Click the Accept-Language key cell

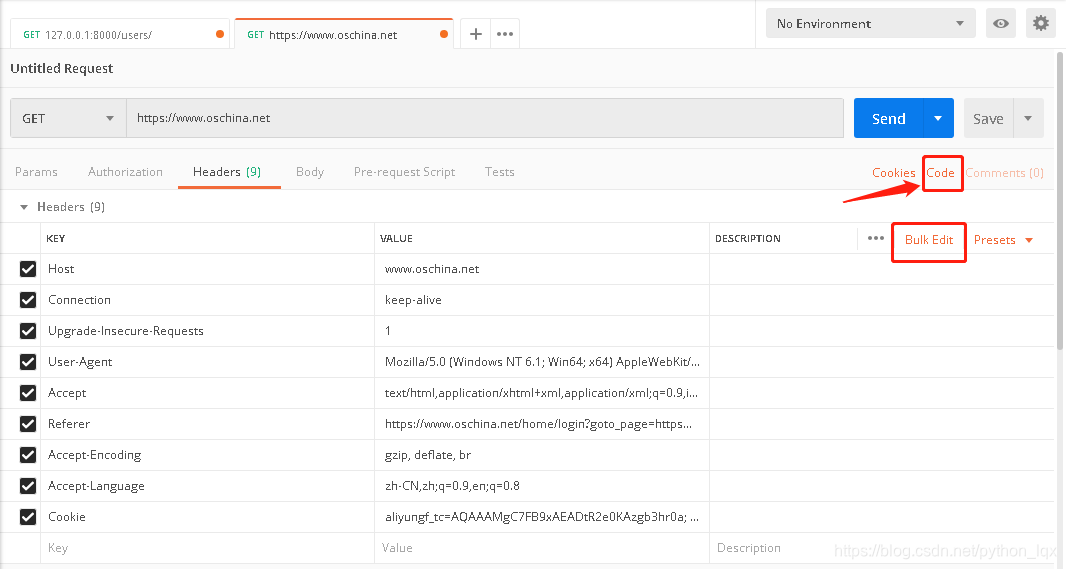point(207,486)
